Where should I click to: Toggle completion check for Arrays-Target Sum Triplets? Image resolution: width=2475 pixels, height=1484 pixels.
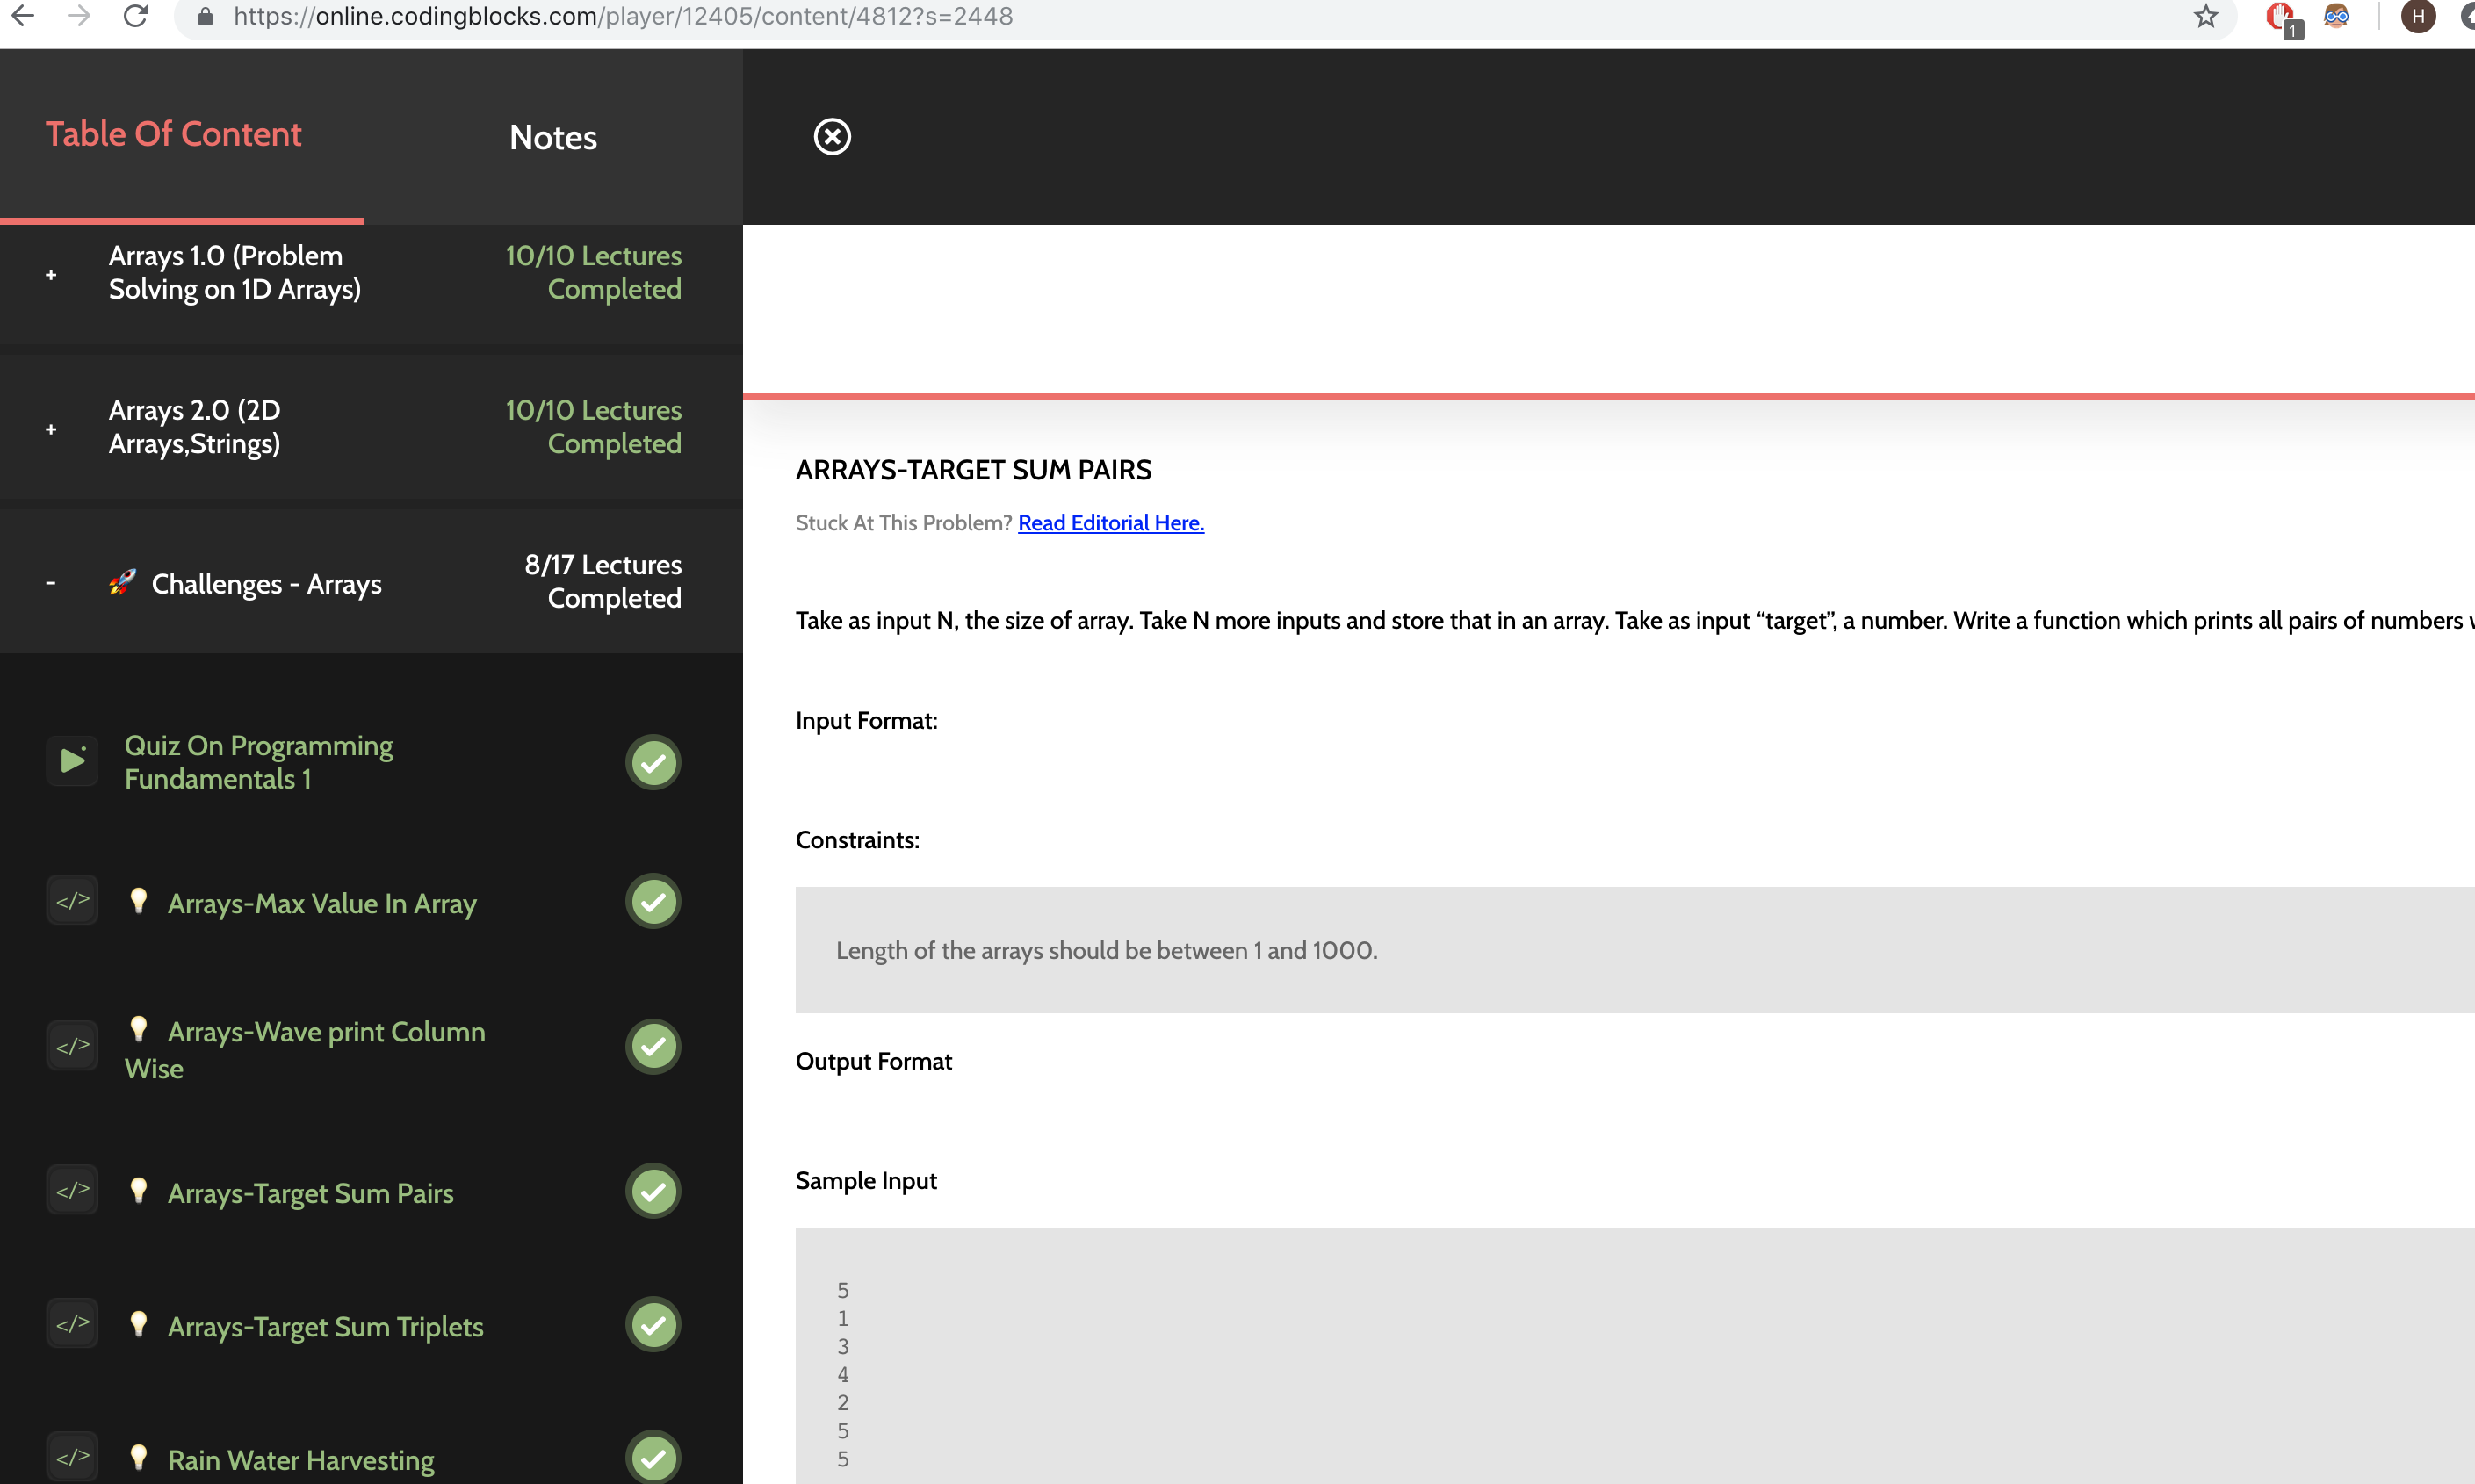pyautogui.click(x=653, y=1325)
